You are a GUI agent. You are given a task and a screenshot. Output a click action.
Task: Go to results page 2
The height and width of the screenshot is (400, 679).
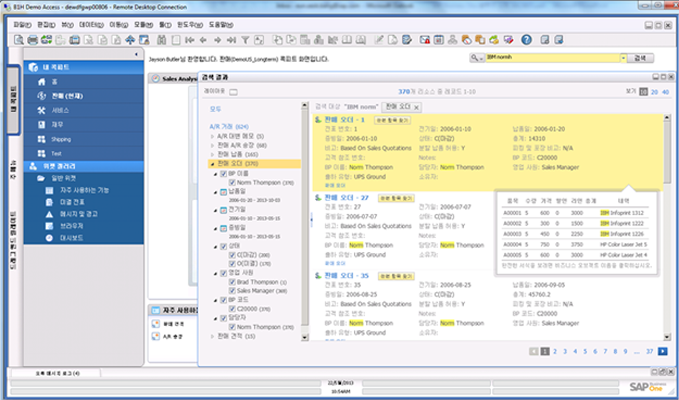click(x=555, y=352)
